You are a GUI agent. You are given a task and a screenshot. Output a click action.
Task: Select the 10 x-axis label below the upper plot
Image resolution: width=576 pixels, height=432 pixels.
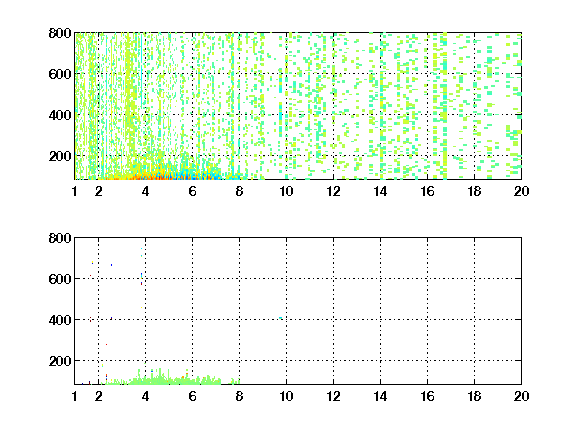[286, 191]
